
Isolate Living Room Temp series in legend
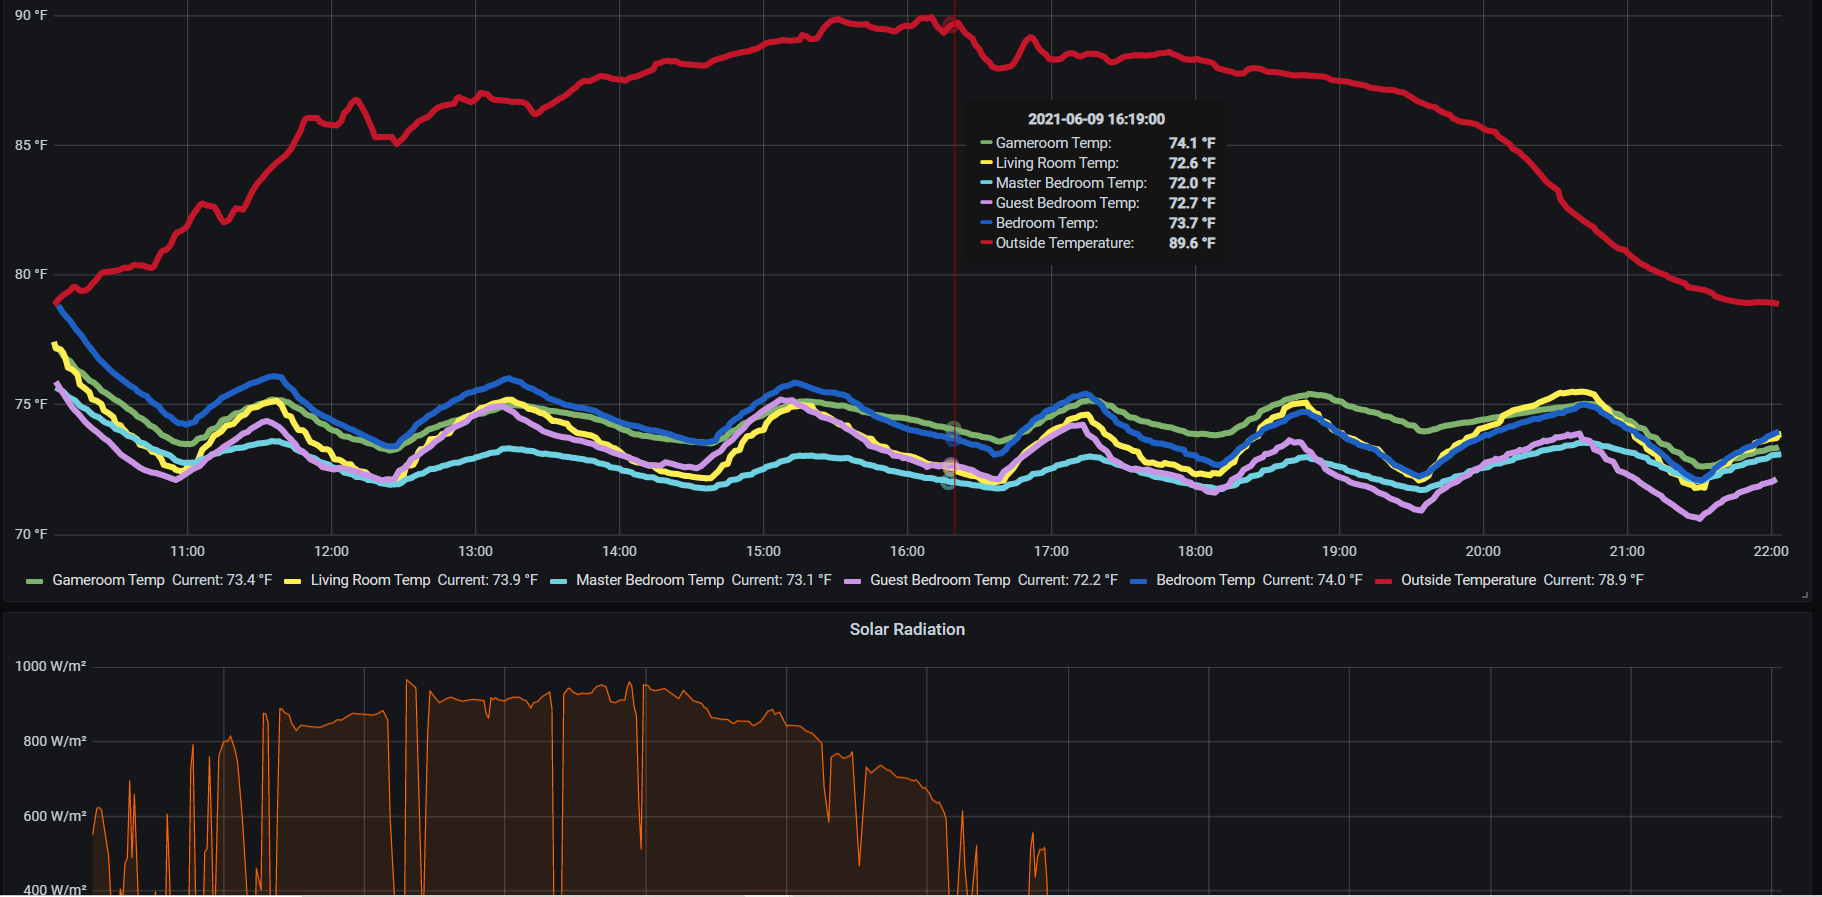click(370, 580)
